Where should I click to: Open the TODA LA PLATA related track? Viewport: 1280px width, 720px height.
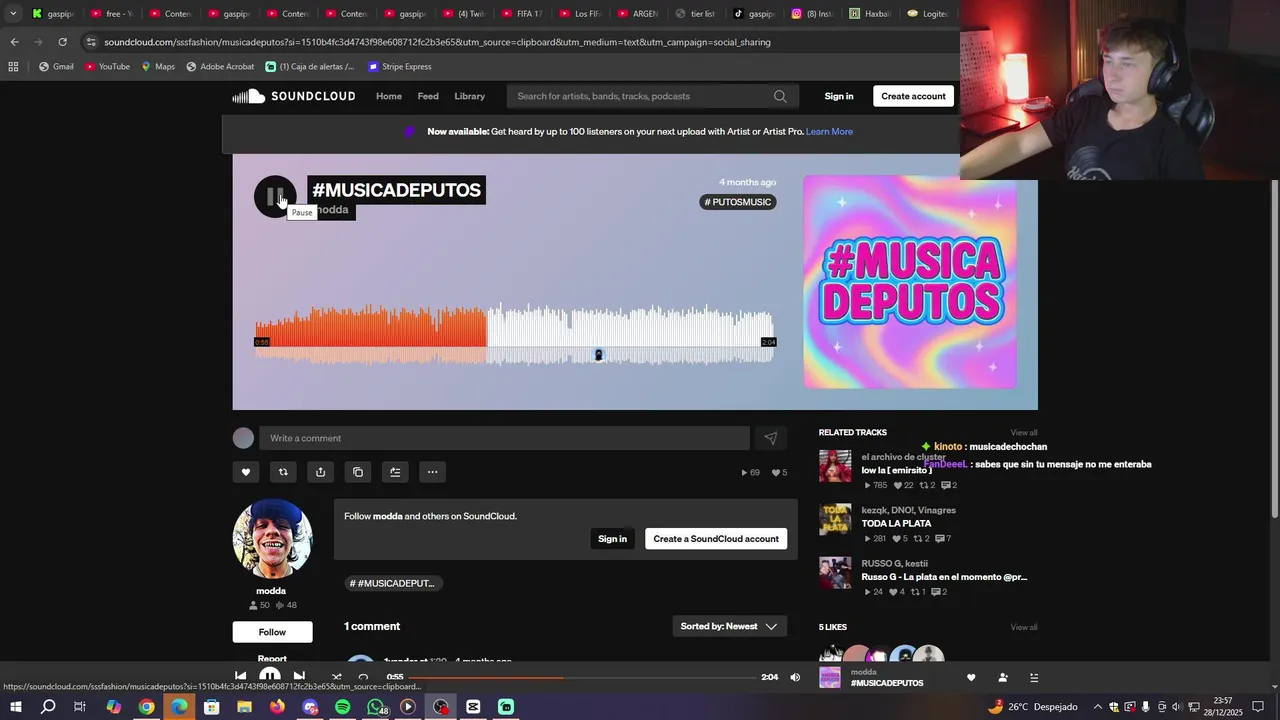point(896,523)
